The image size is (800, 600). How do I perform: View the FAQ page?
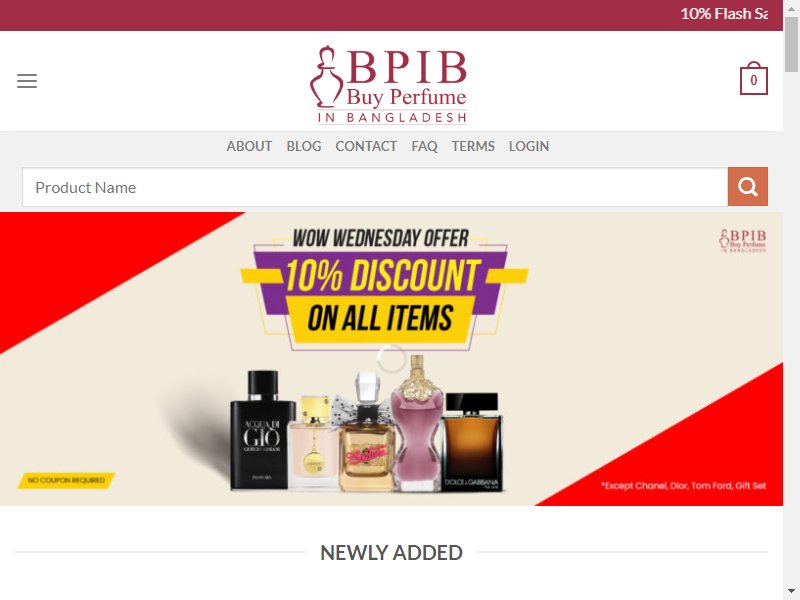pyautogui.click(x=424, y=146)
